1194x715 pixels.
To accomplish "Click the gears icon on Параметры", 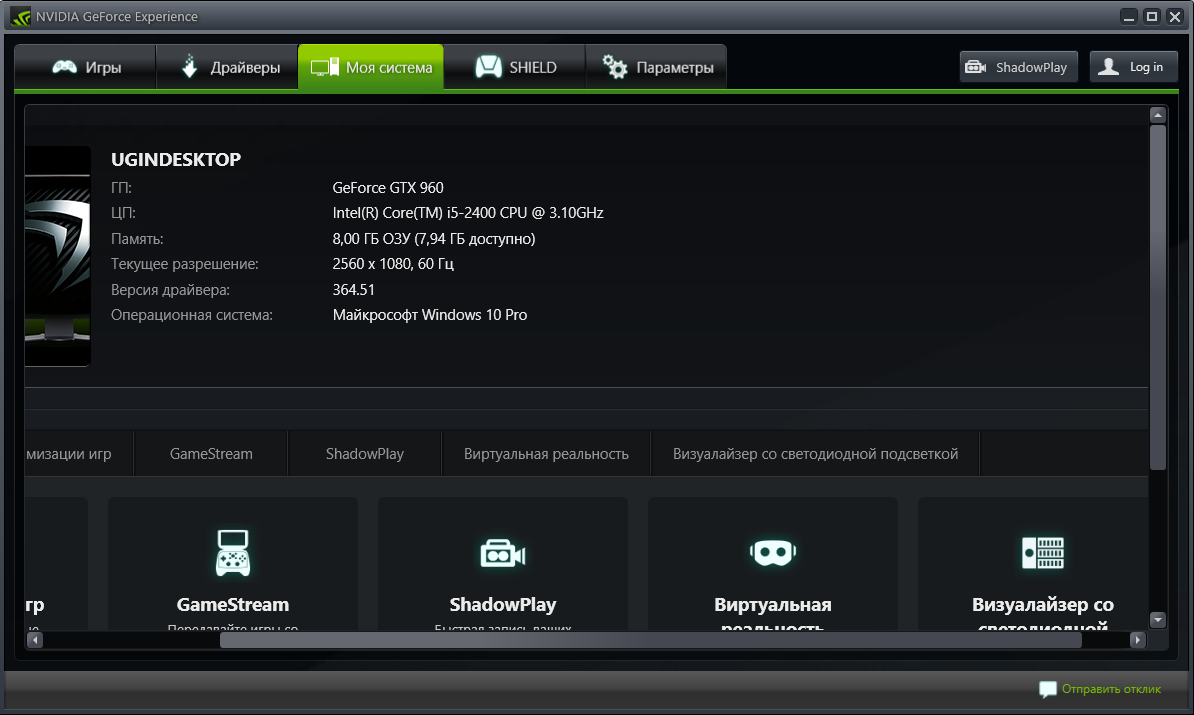I will 615,67.
